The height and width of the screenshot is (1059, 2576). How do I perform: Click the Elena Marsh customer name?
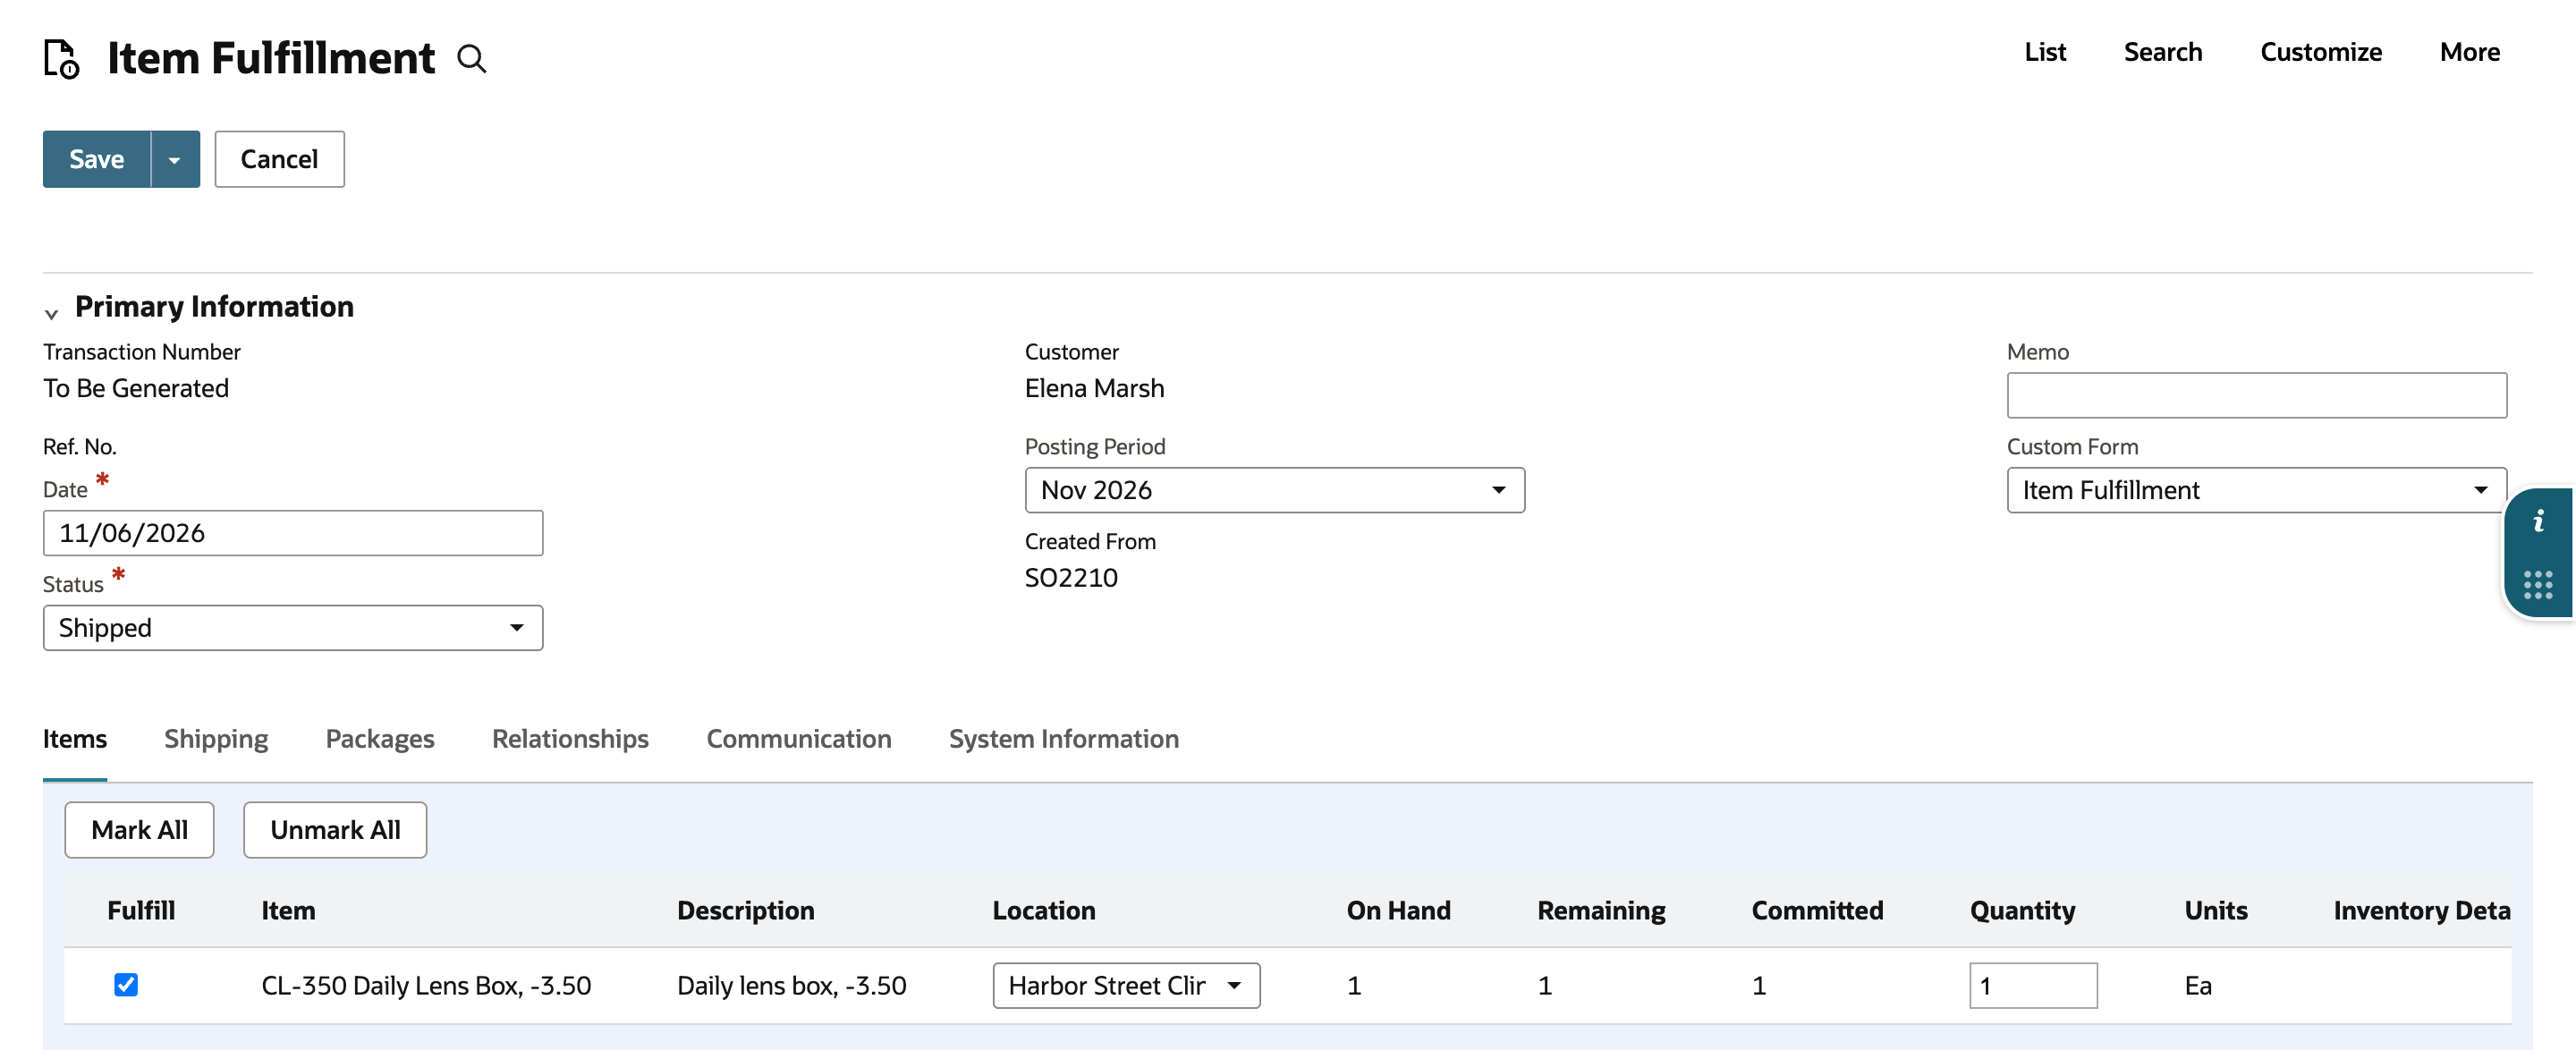tap(1094, 388)
